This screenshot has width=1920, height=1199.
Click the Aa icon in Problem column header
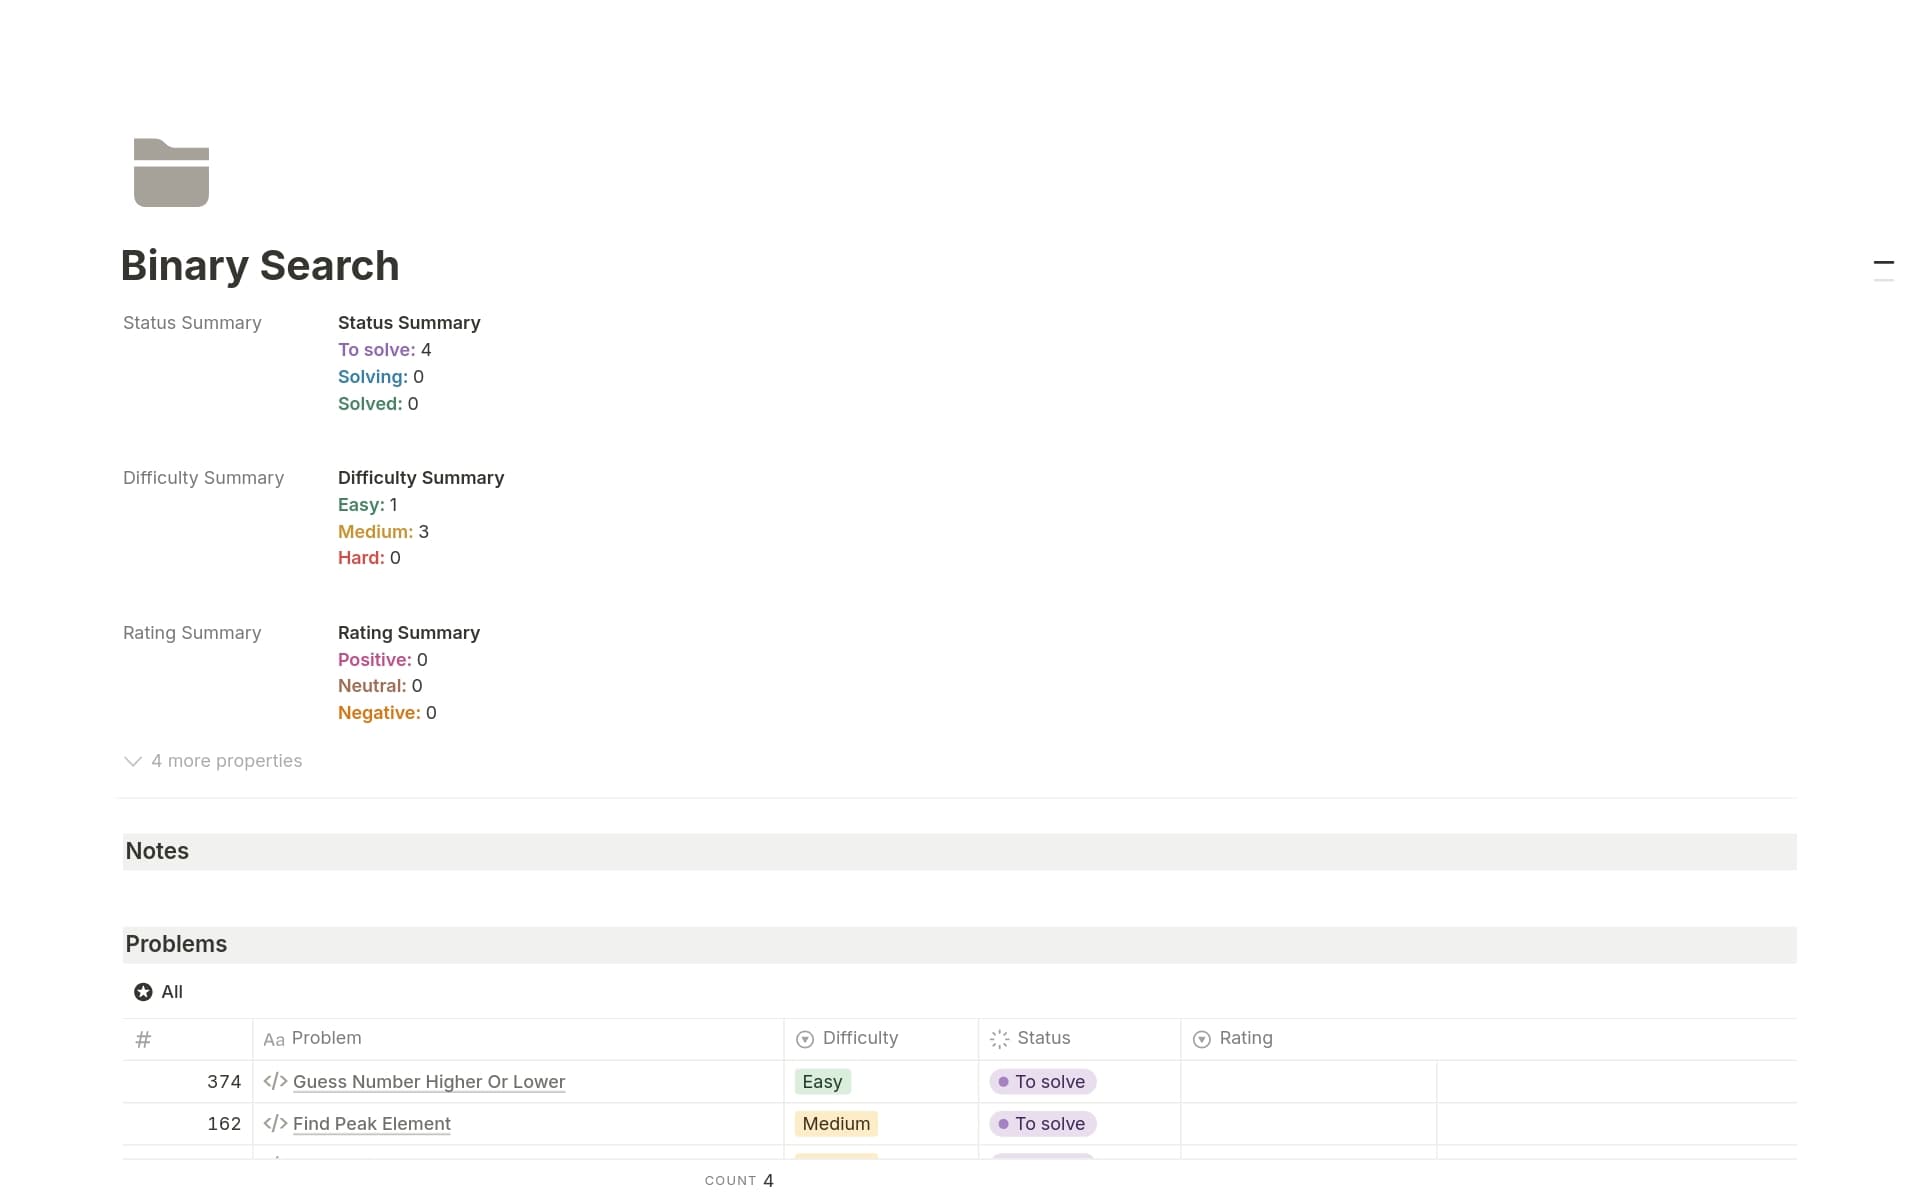[273, 1039]
